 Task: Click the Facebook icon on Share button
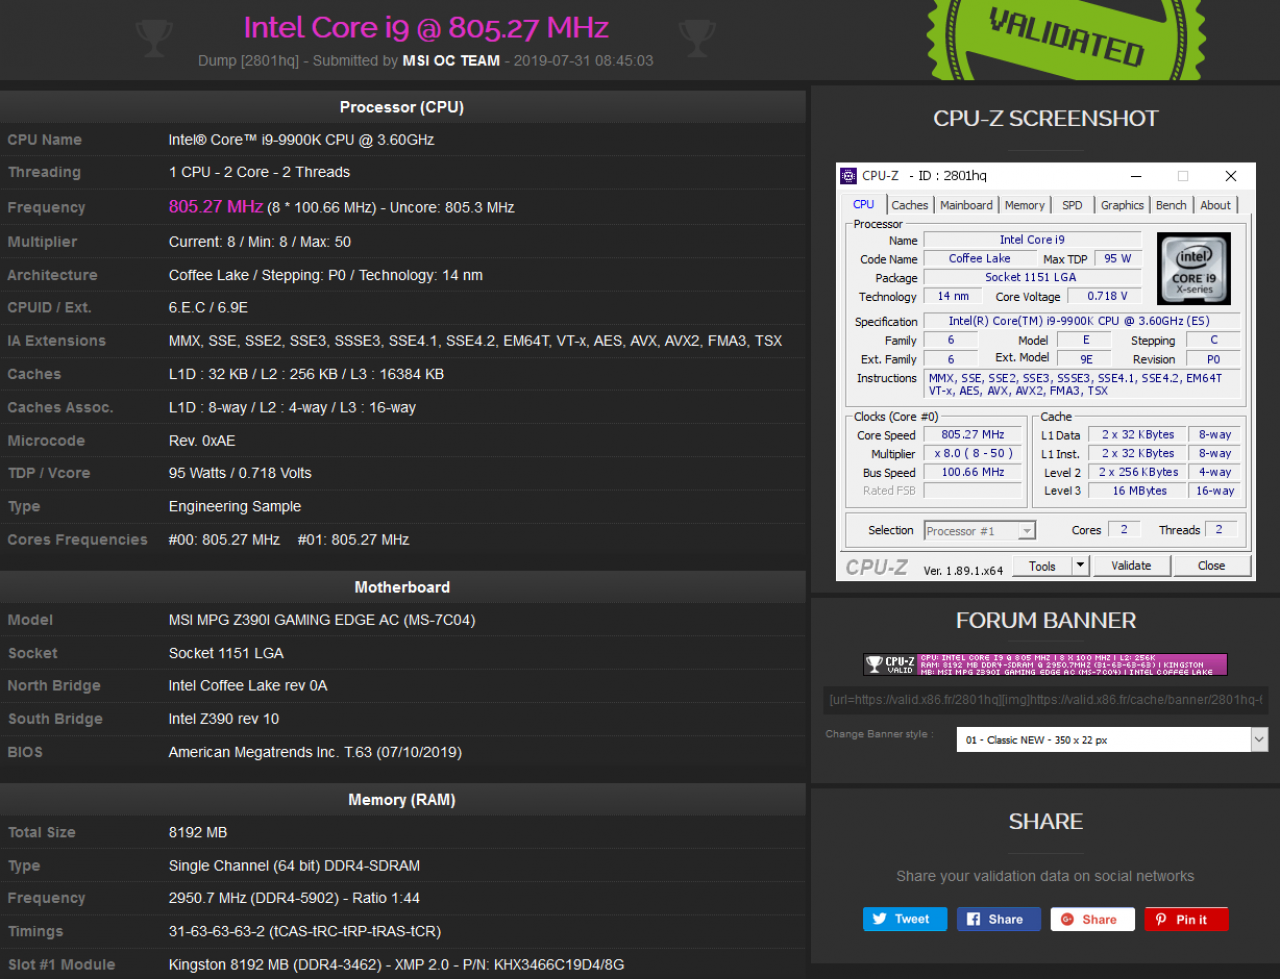(973, 919)
